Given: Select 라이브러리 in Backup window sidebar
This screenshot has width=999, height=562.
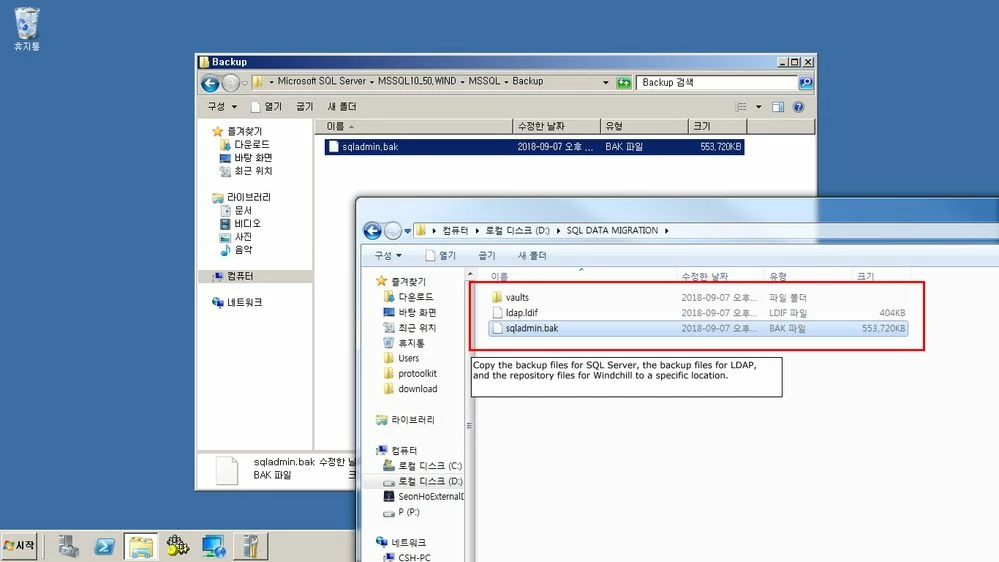Looking at the screenshot, I should tap(241, 197).
